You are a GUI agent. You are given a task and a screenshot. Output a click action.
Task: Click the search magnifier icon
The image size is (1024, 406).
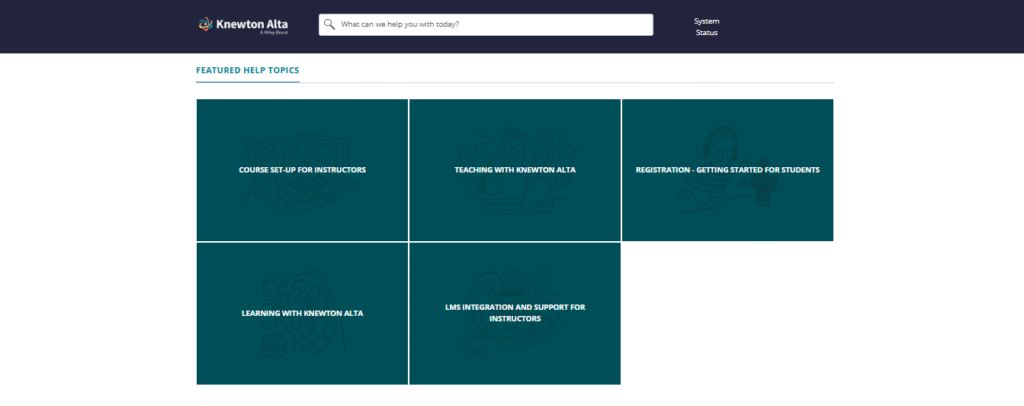click(x=329, y=24)
